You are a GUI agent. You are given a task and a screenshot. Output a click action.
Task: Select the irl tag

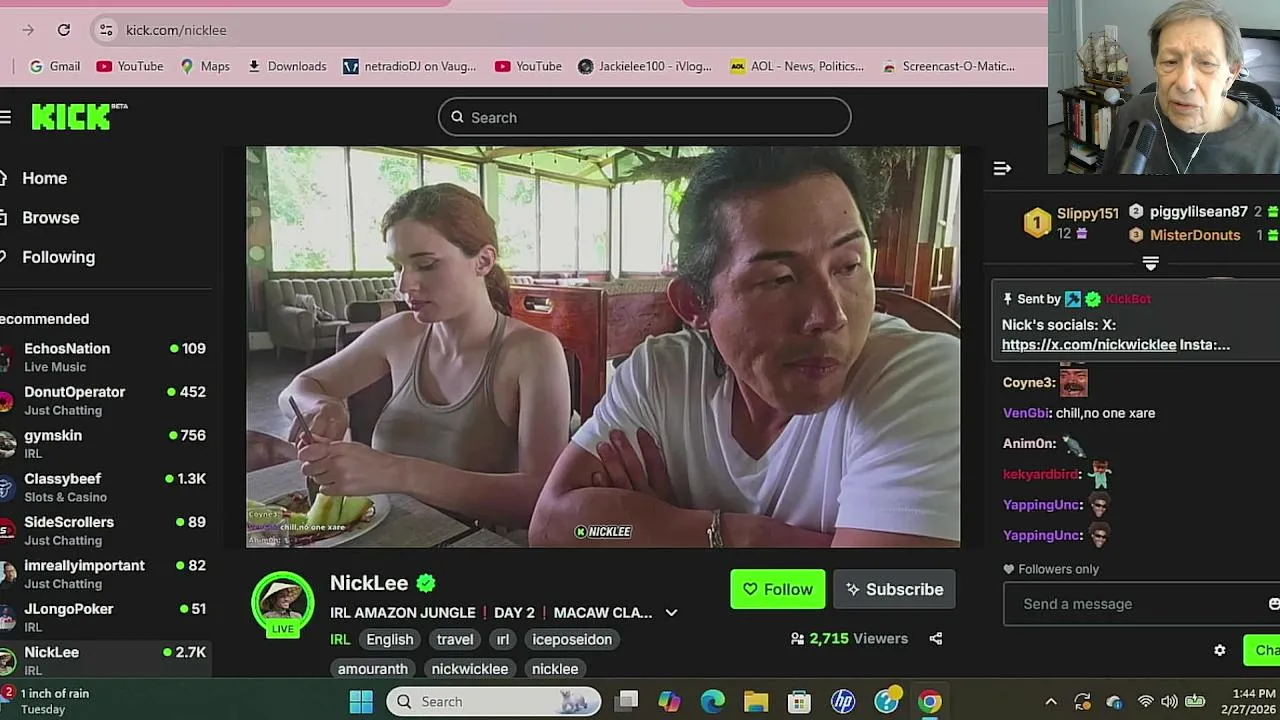click(503, 639)
